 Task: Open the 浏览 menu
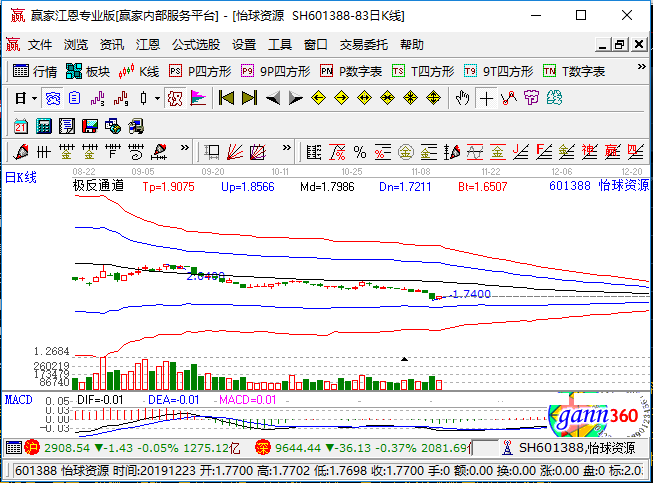(76, 45)
